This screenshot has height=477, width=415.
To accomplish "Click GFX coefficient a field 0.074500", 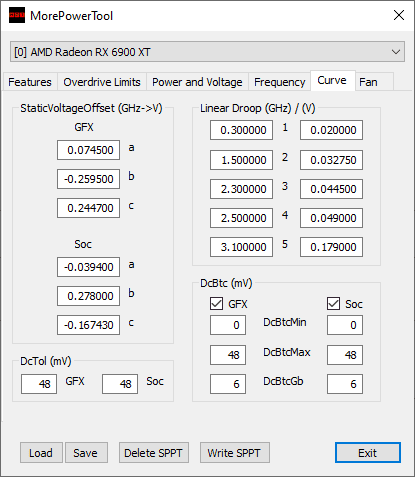I will (88, 150).
